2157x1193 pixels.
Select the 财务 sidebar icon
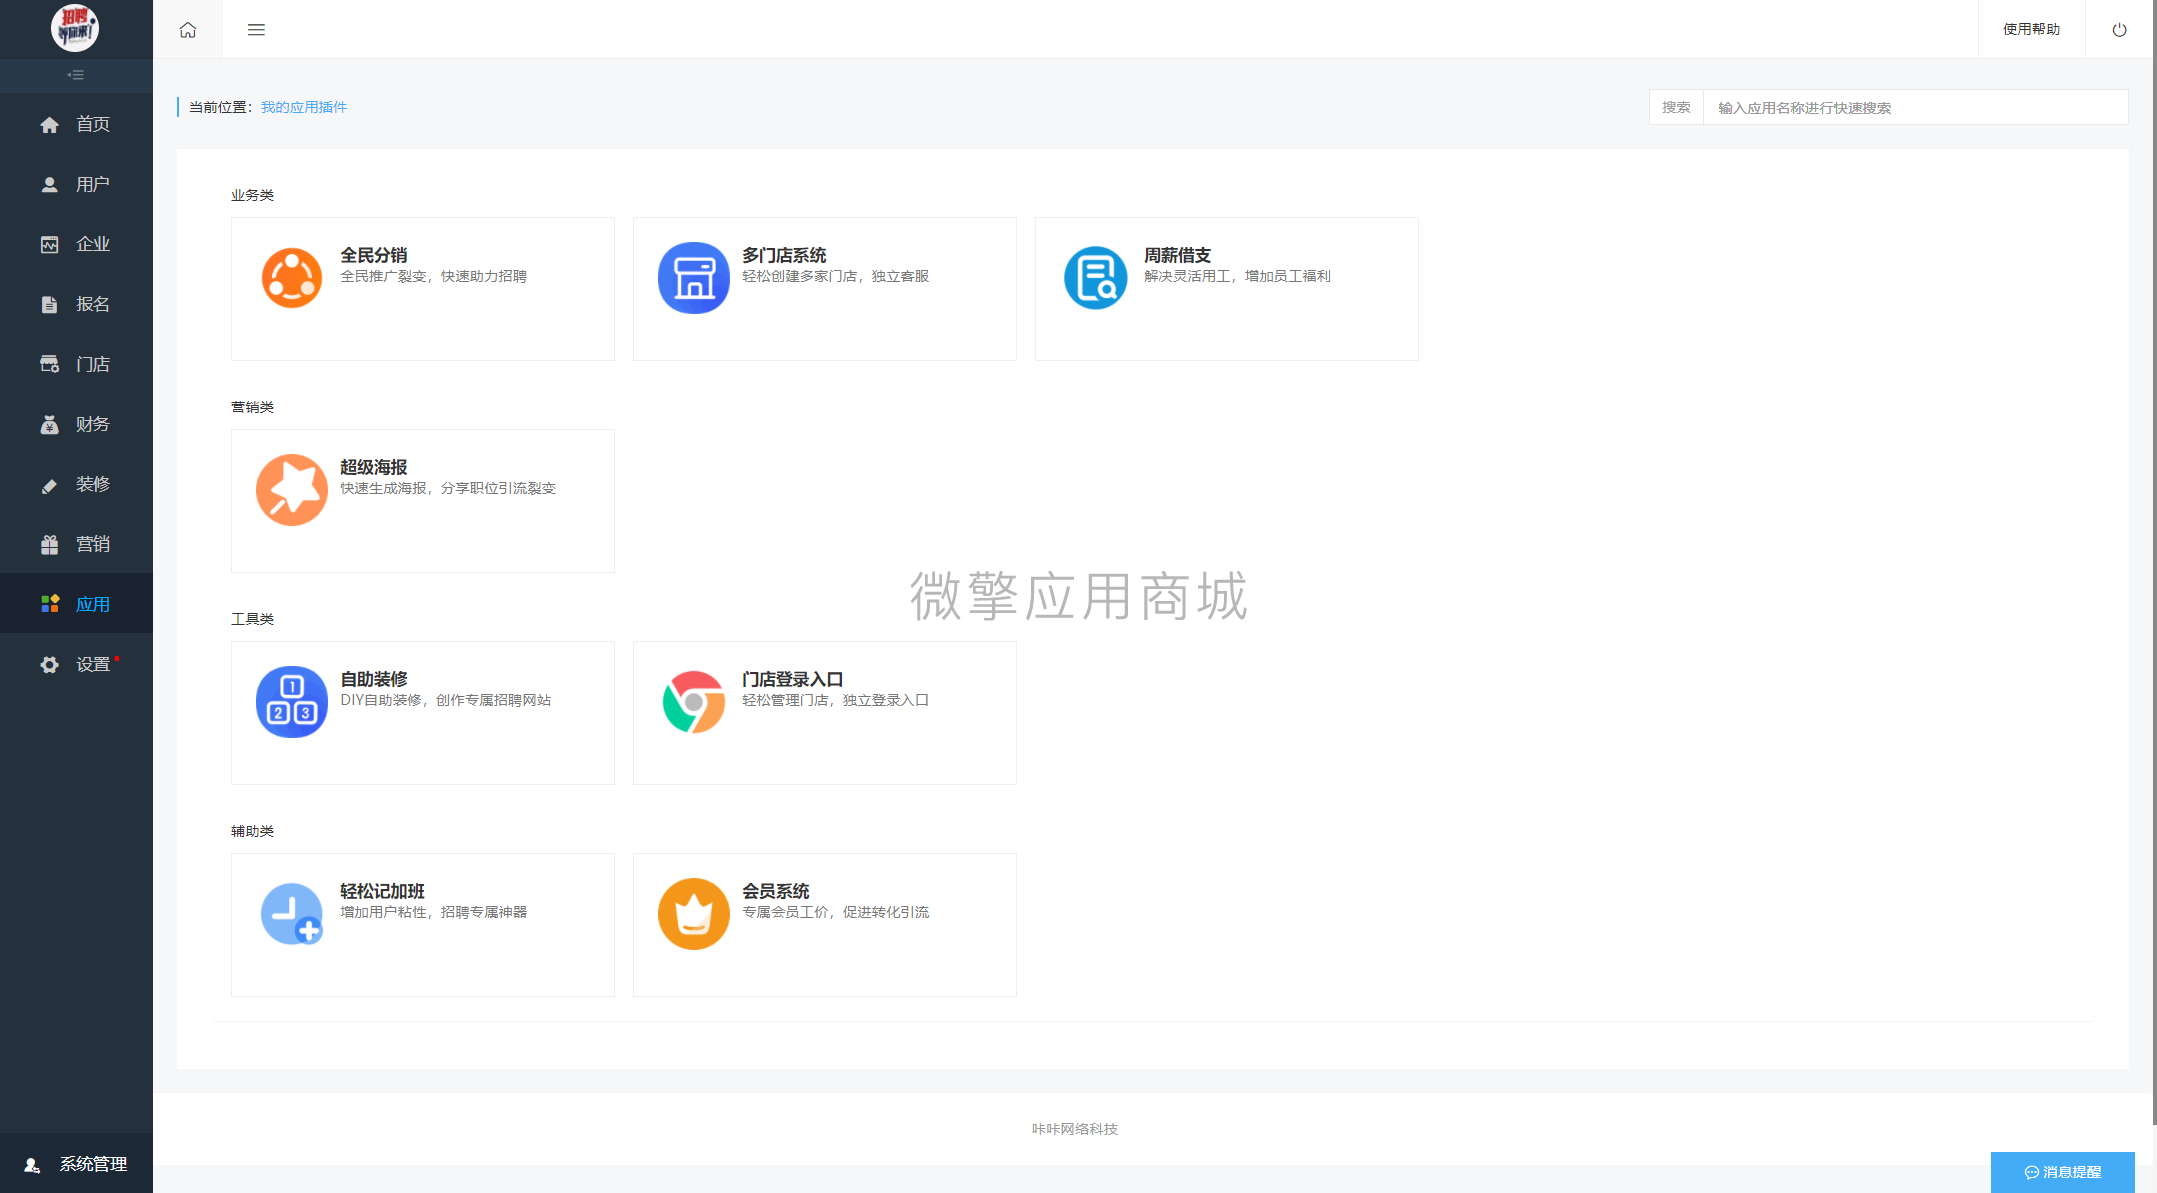(76, 423)
